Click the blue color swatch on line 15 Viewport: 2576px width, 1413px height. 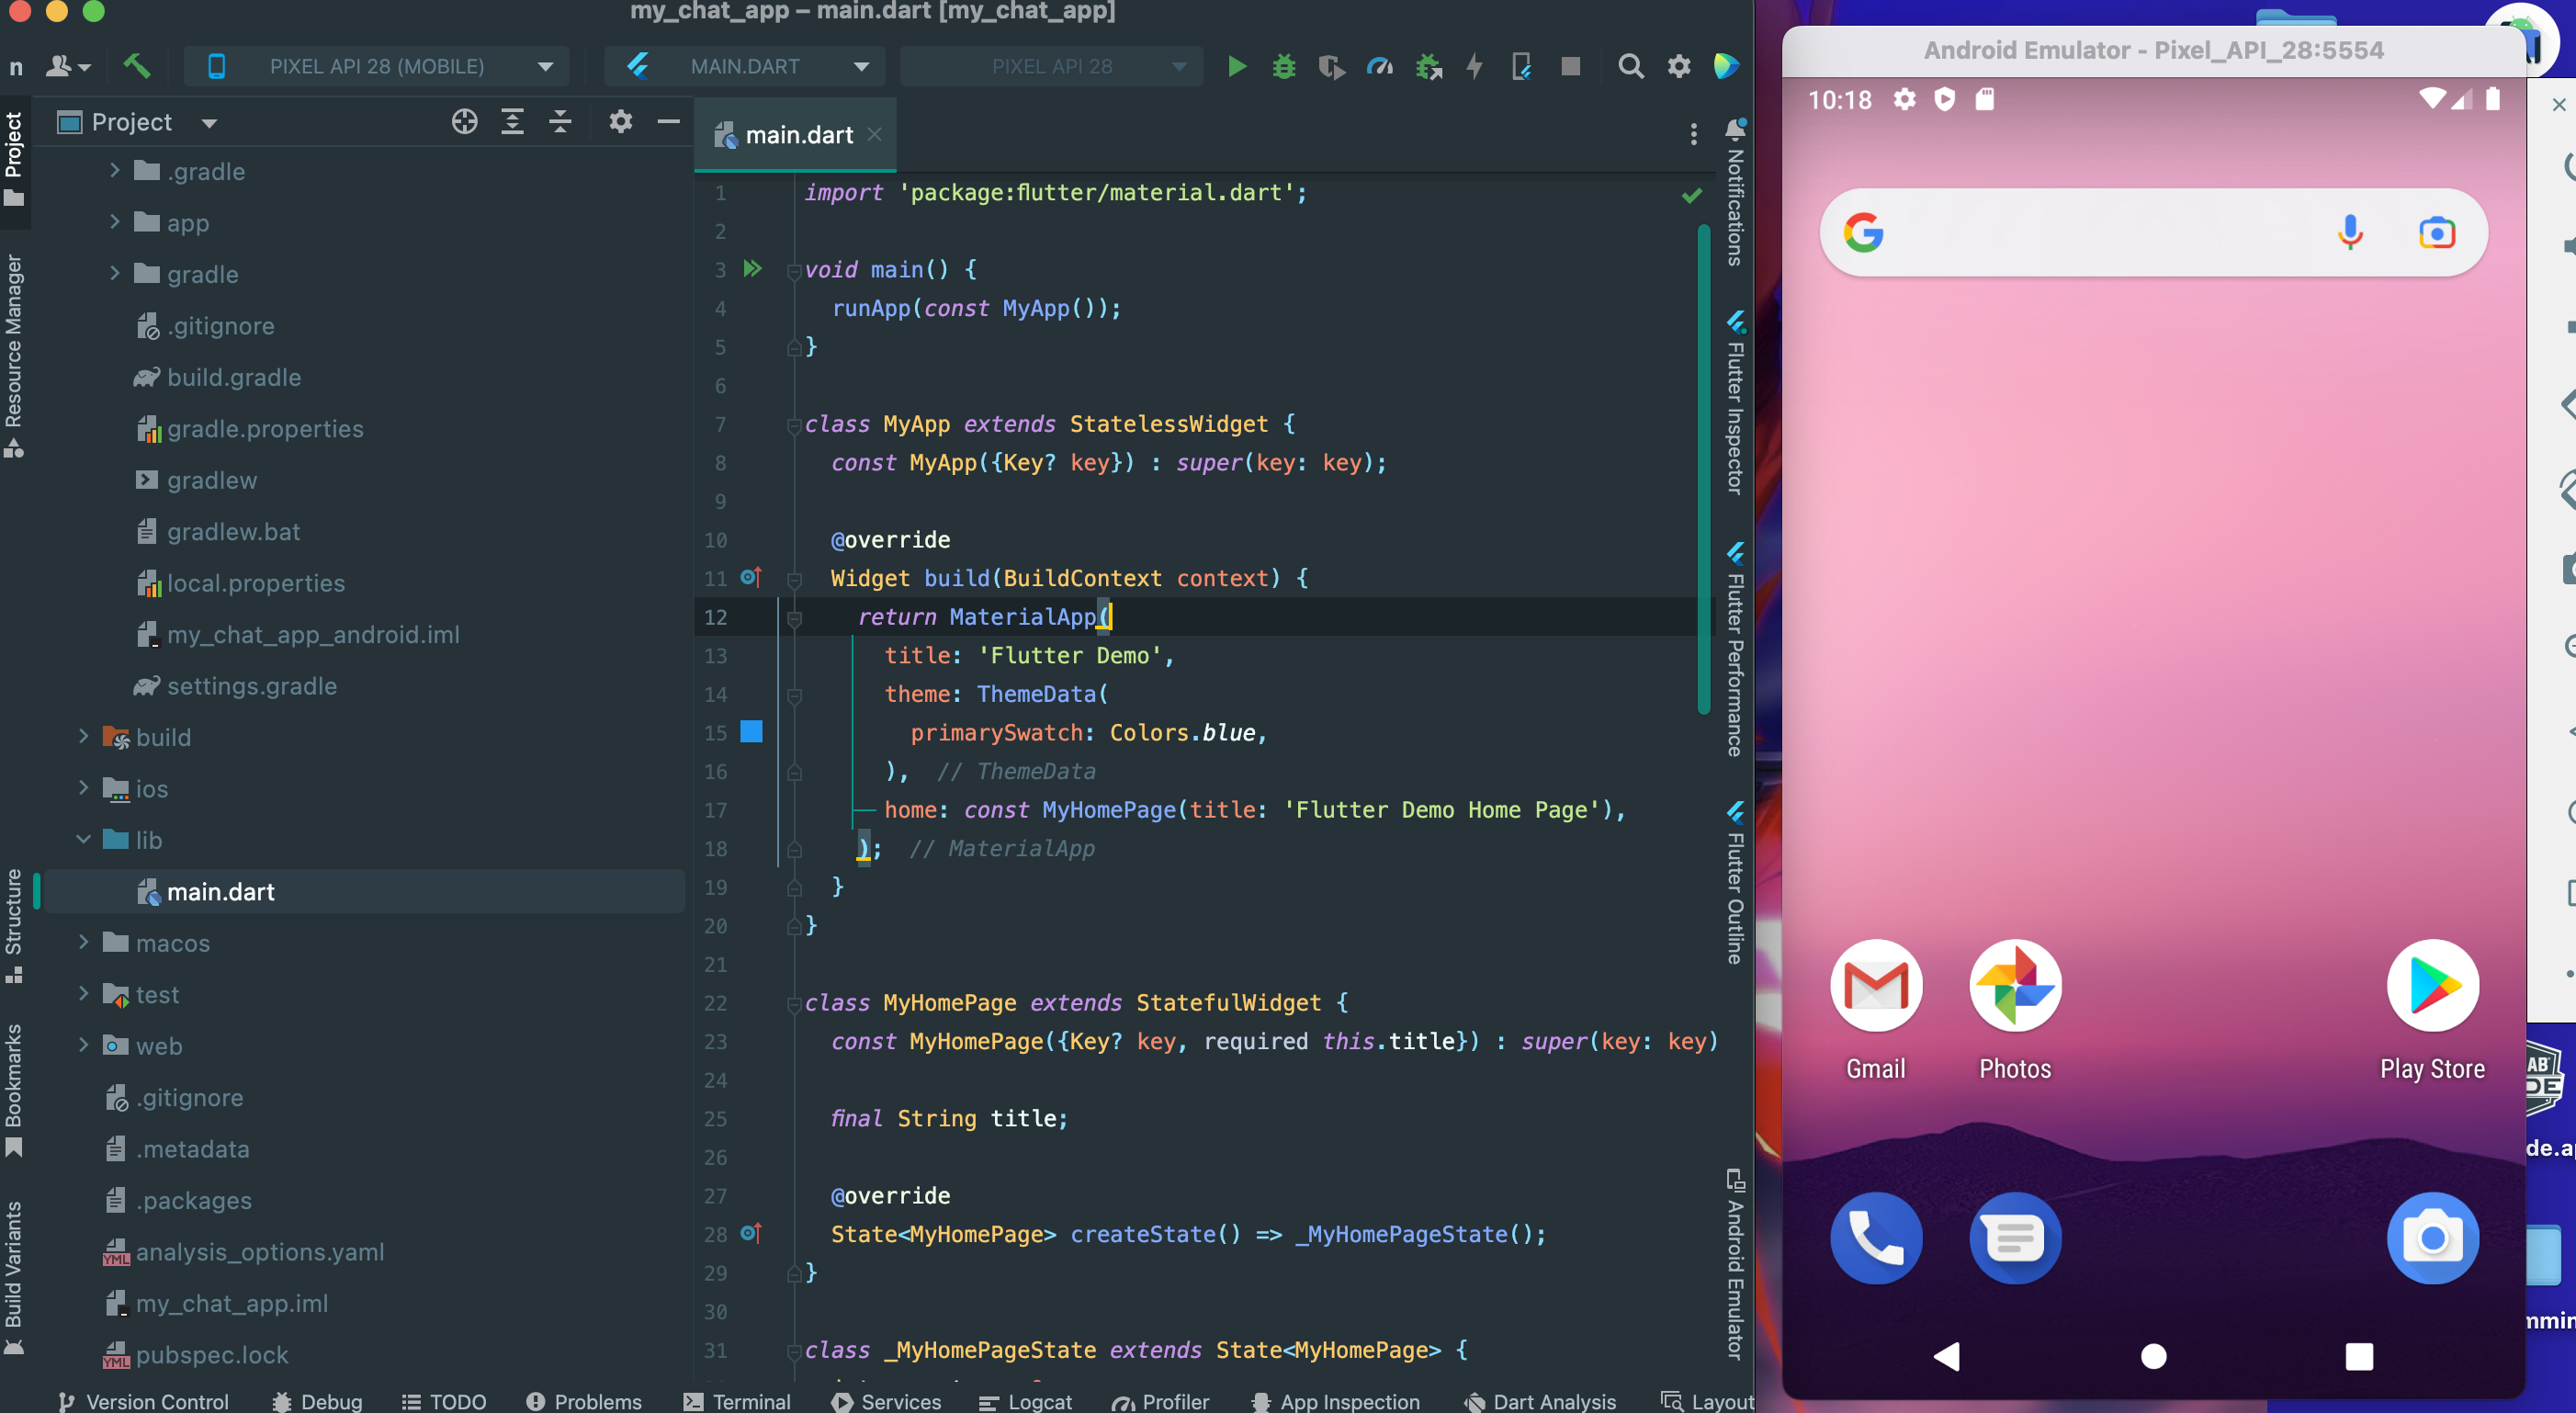[751, 732]
